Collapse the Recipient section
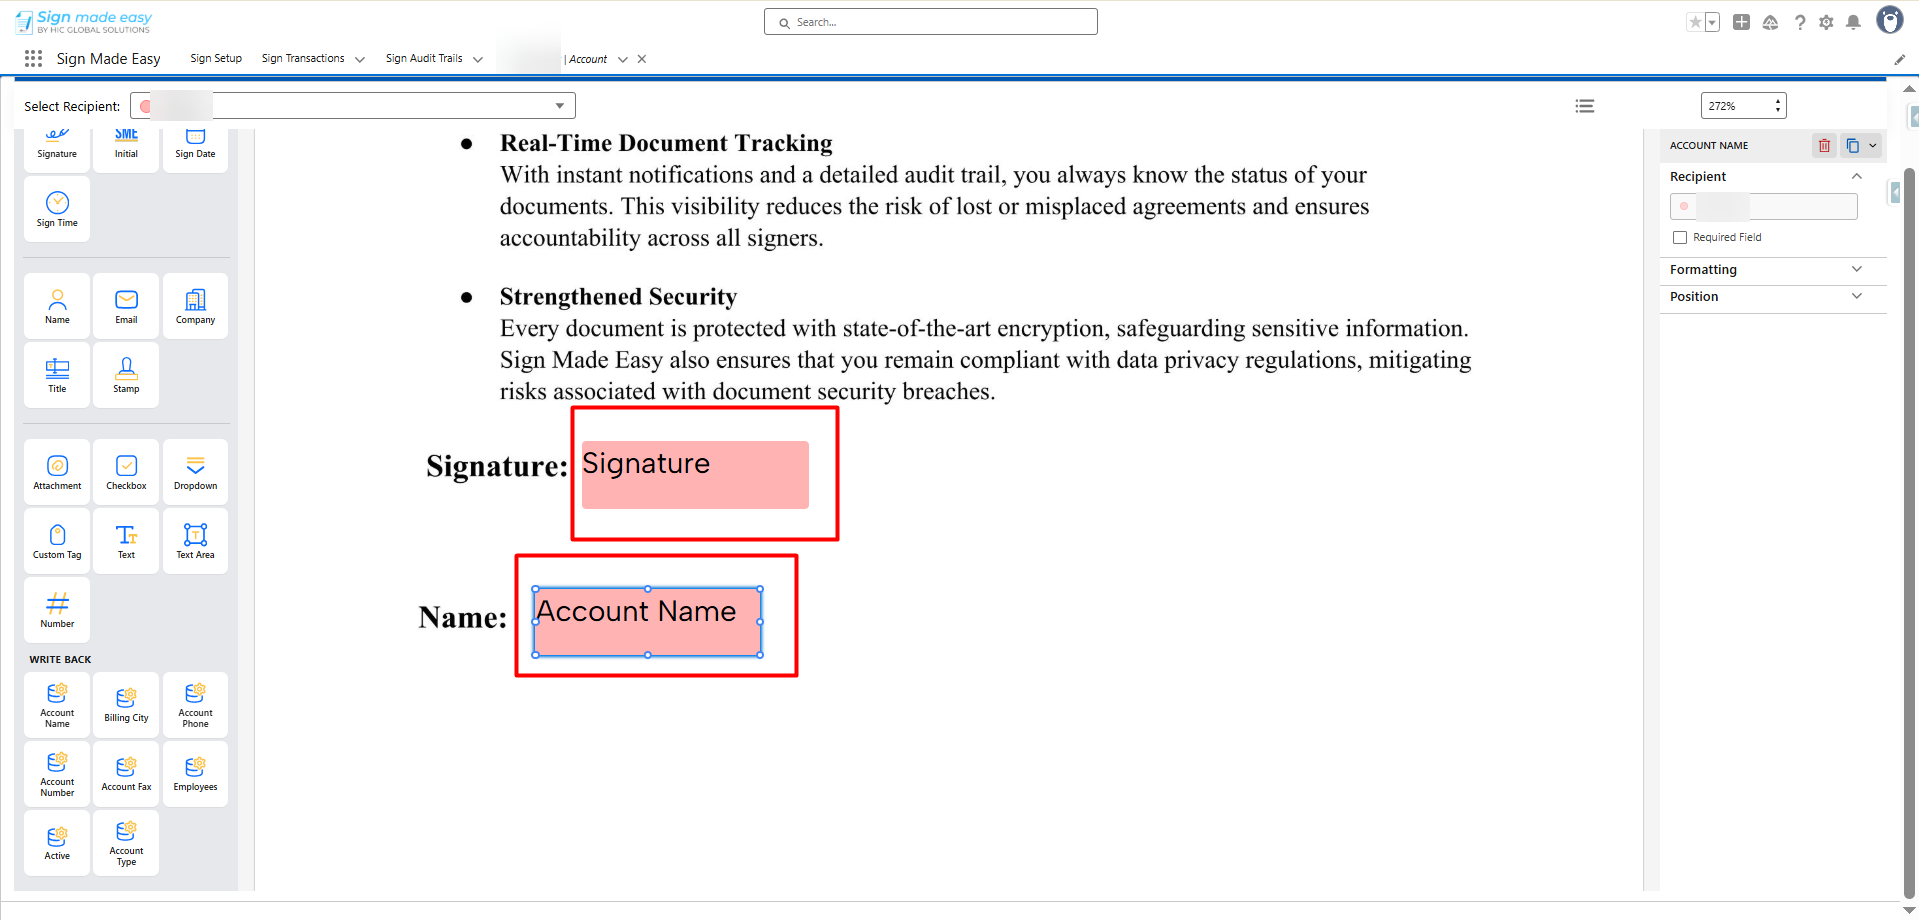Image resolution: width=1919 pixels, height=920 pixels. tap(1857, 176)
